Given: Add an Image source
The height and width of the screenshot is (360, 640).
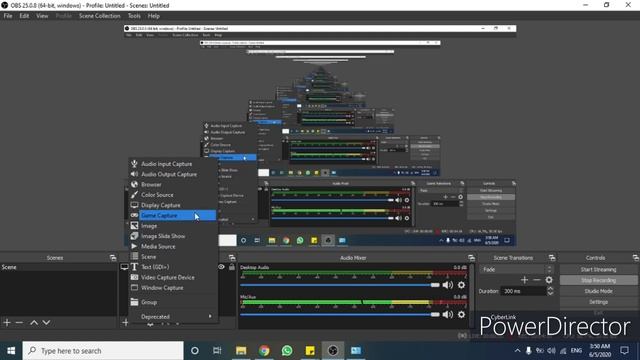Looking at the screenshot, I should point(173,226).
